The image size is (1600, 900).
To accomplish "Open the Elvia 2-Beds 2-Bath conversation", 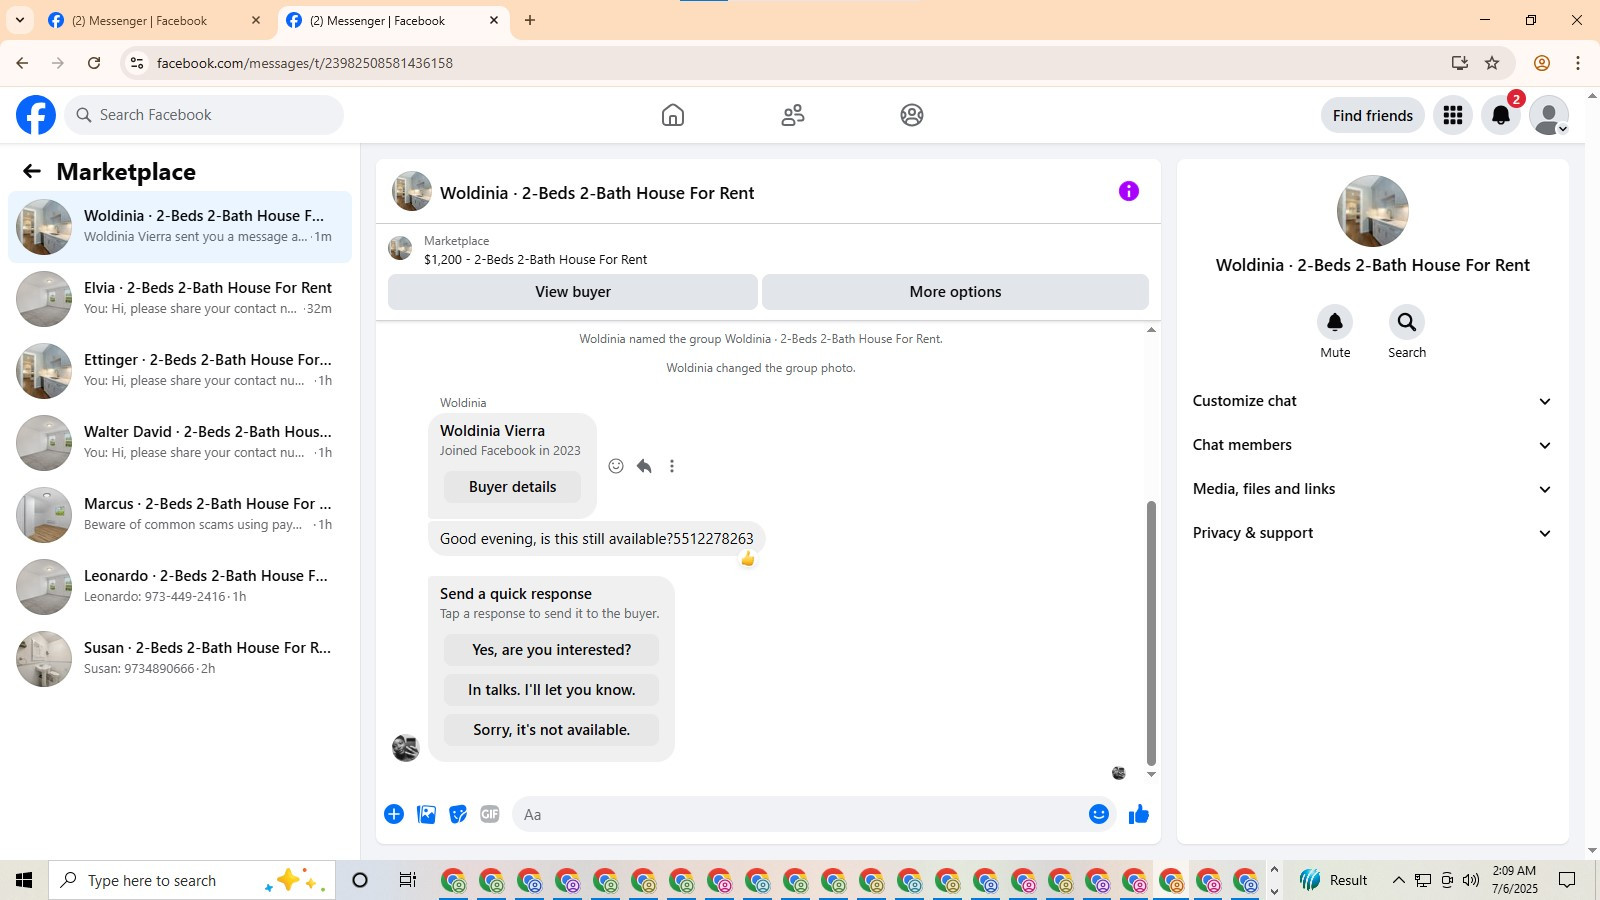I will pyautogui.click(x=180, y=299).
